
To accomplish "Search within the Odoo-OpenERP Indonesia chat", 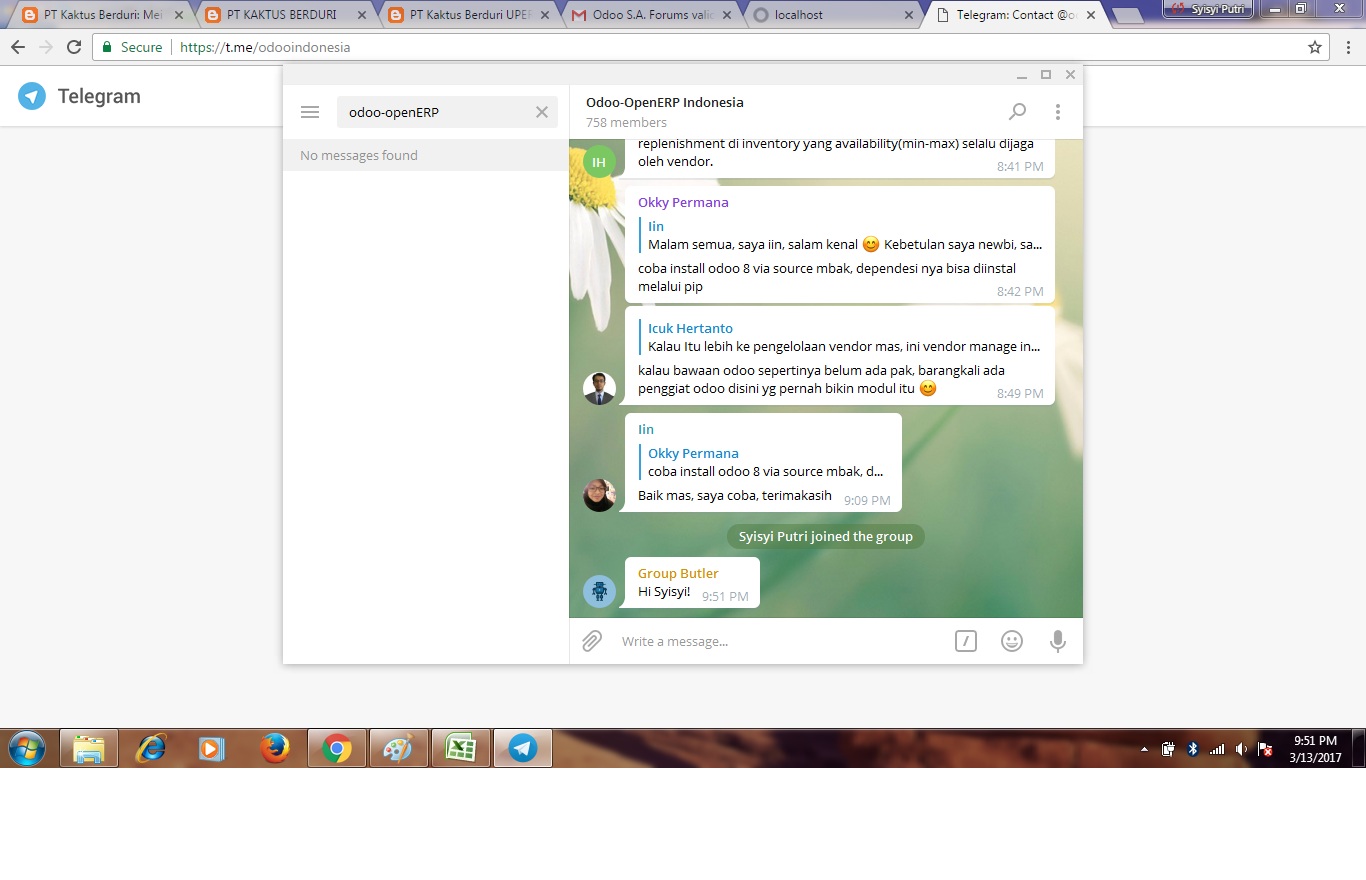I will coord(1017,111).
